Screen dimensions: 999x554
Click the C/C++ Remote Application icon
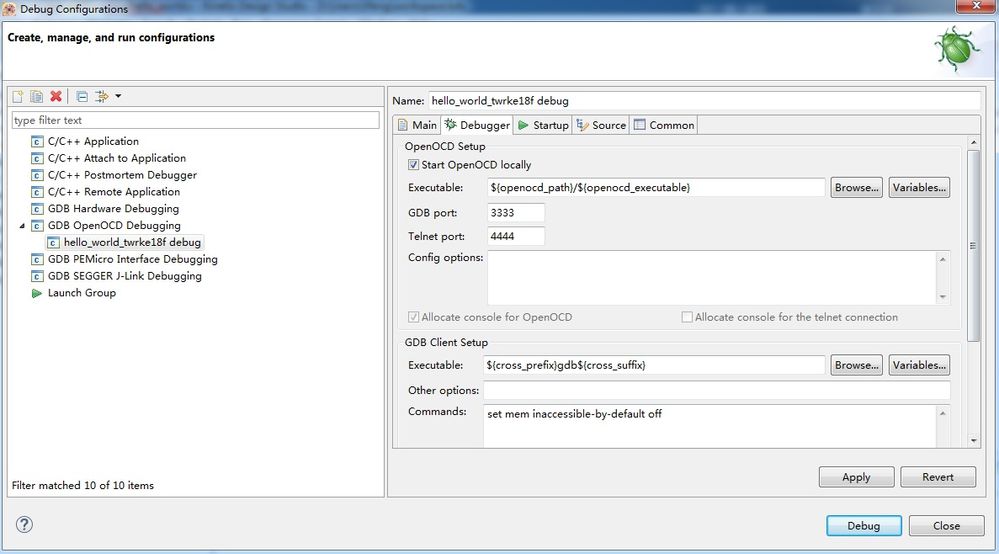pos(37,192)
